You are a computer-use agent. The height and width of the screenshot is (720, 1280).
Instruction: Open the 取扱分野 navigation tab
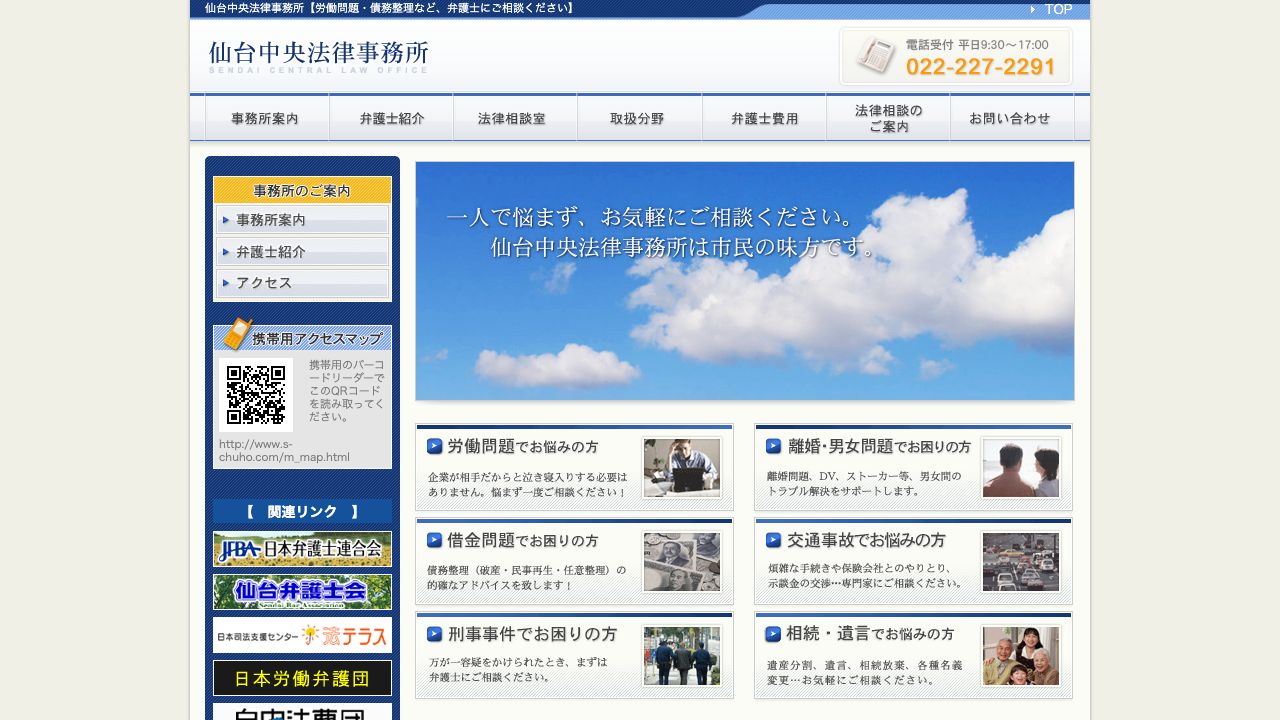coord(639,117)
